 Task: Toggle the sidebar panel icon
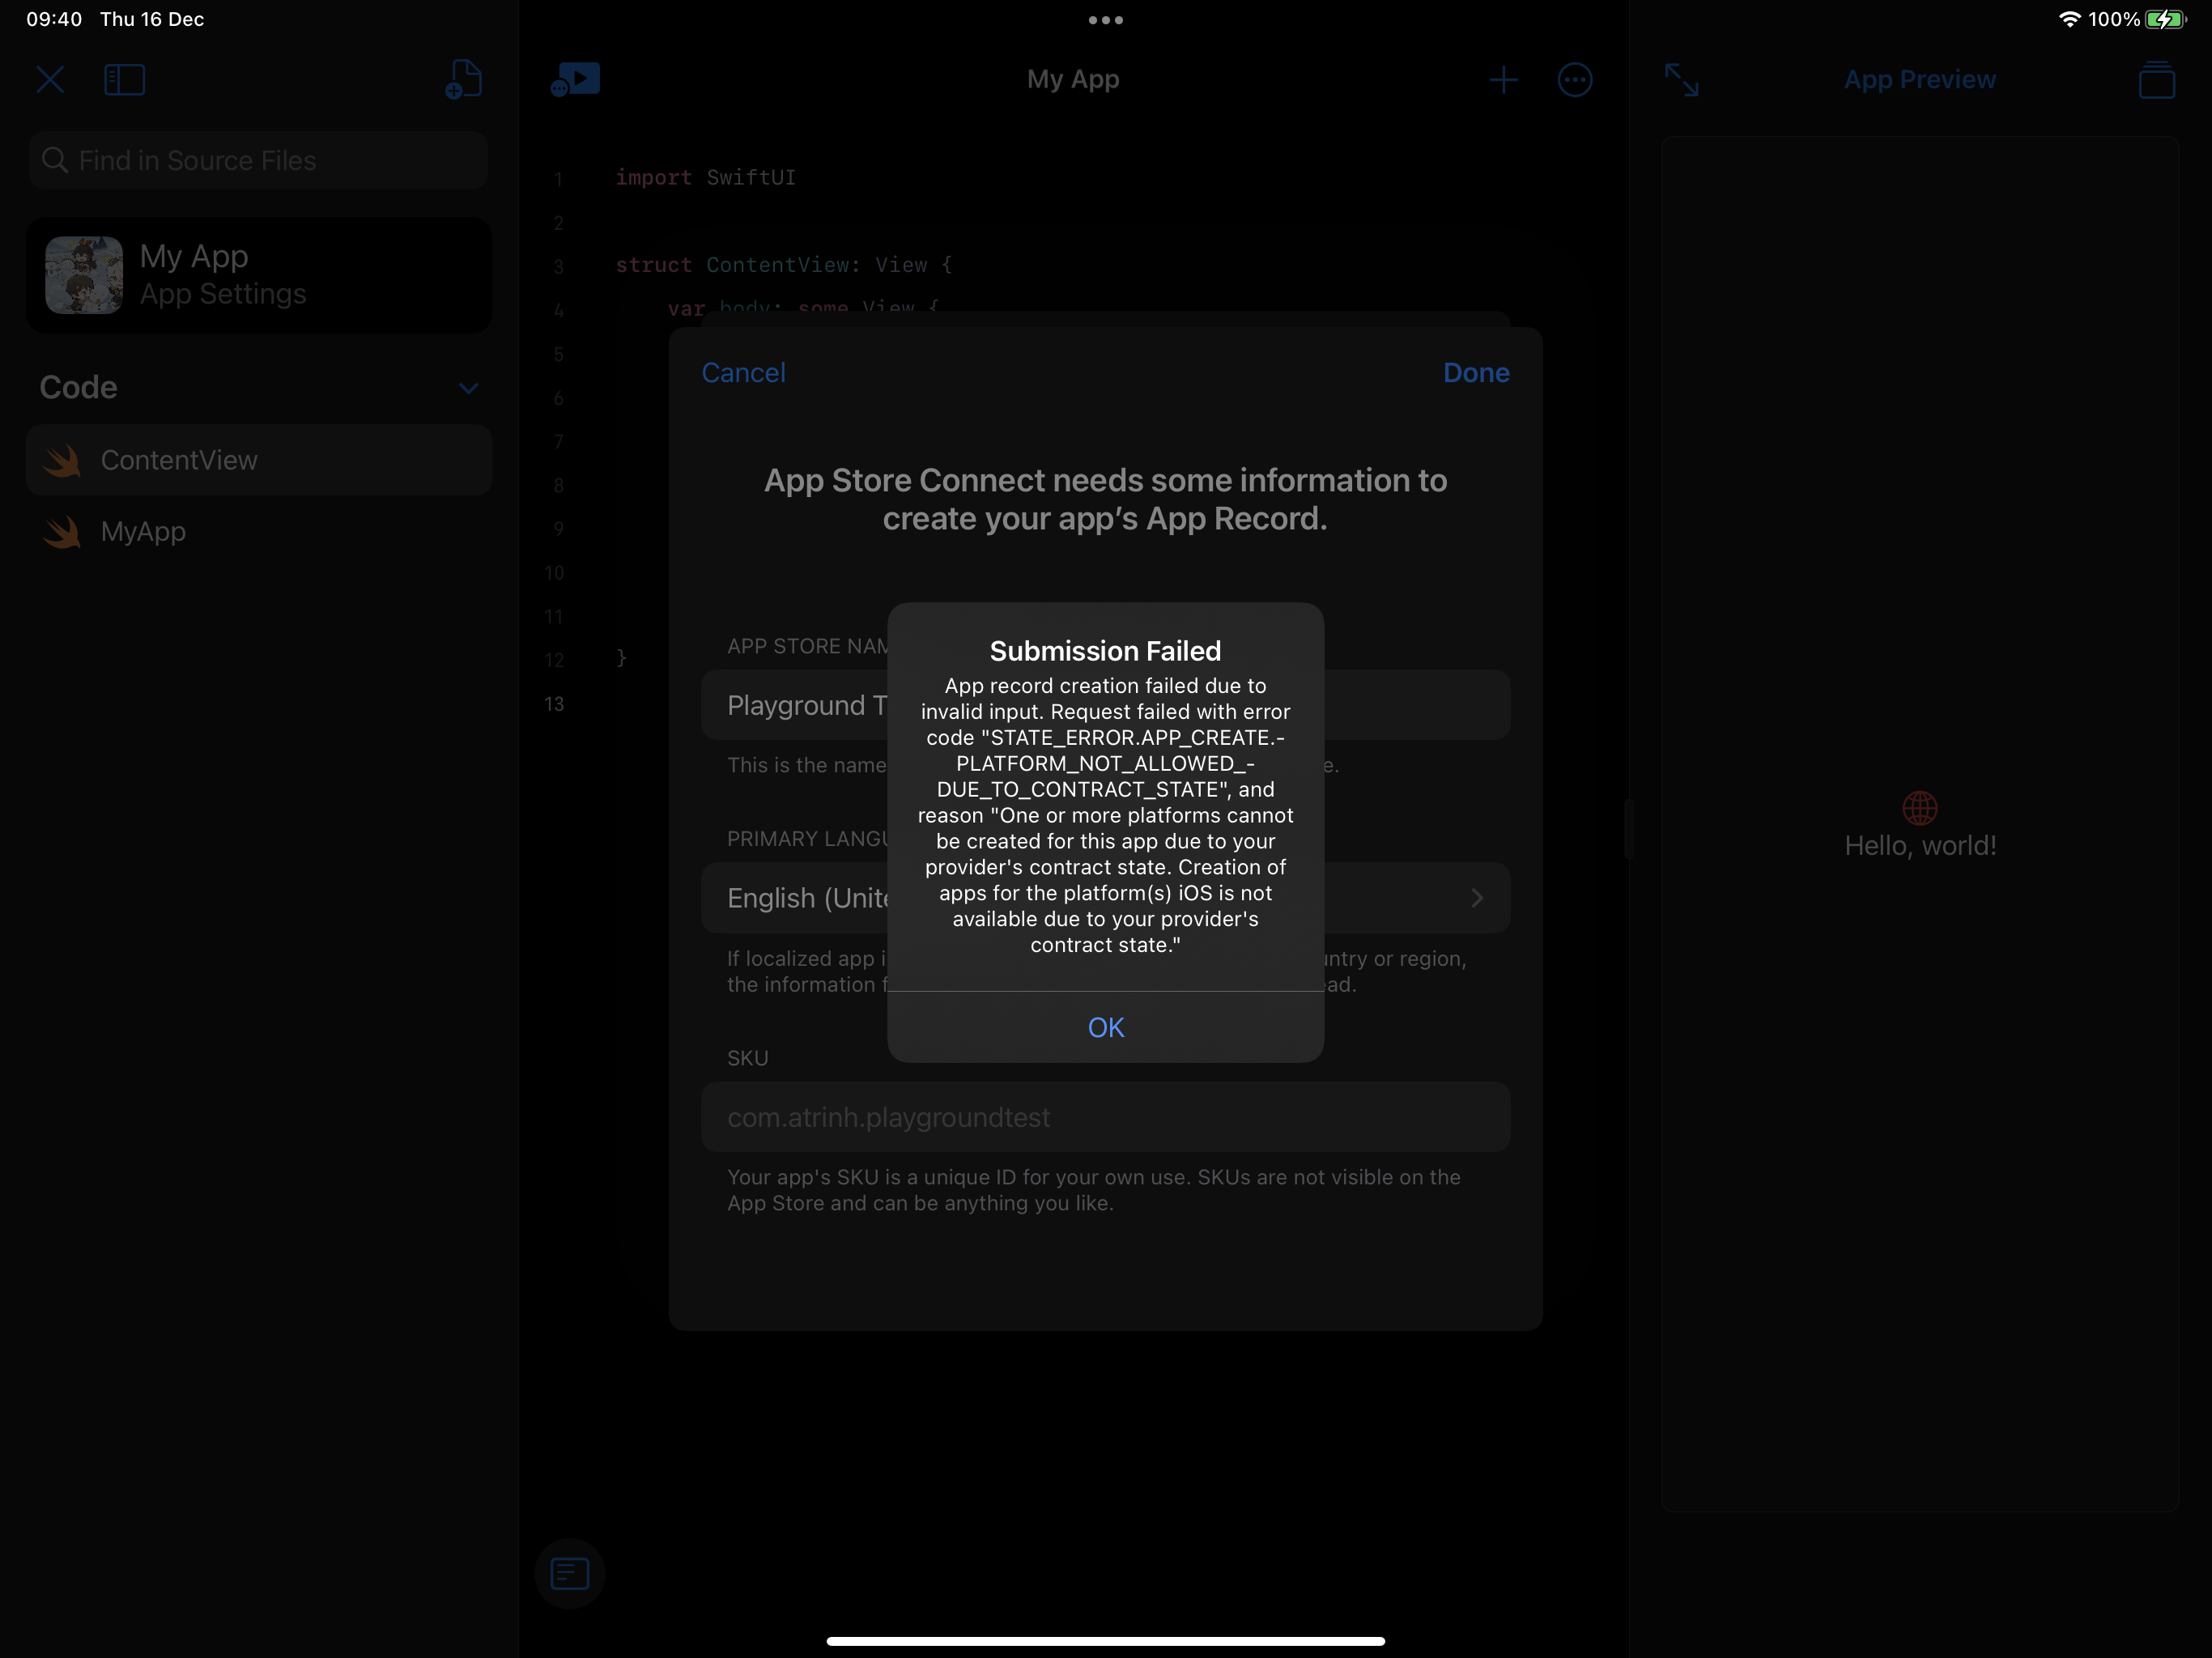pos(125,80)
